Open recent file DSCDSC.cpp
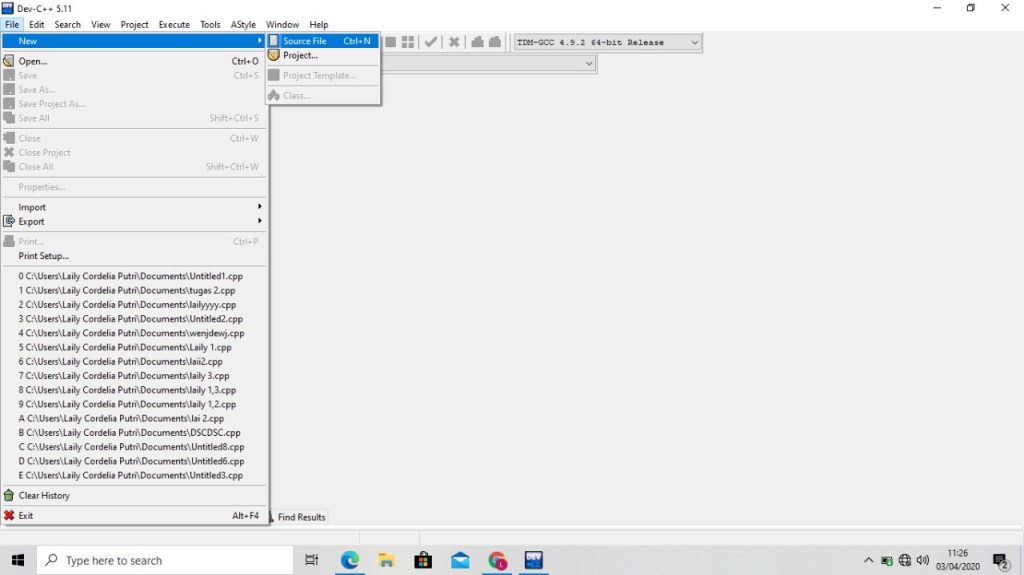This screenshot has width=1024, height=575. pyautogui.click(x=130, y=433)
